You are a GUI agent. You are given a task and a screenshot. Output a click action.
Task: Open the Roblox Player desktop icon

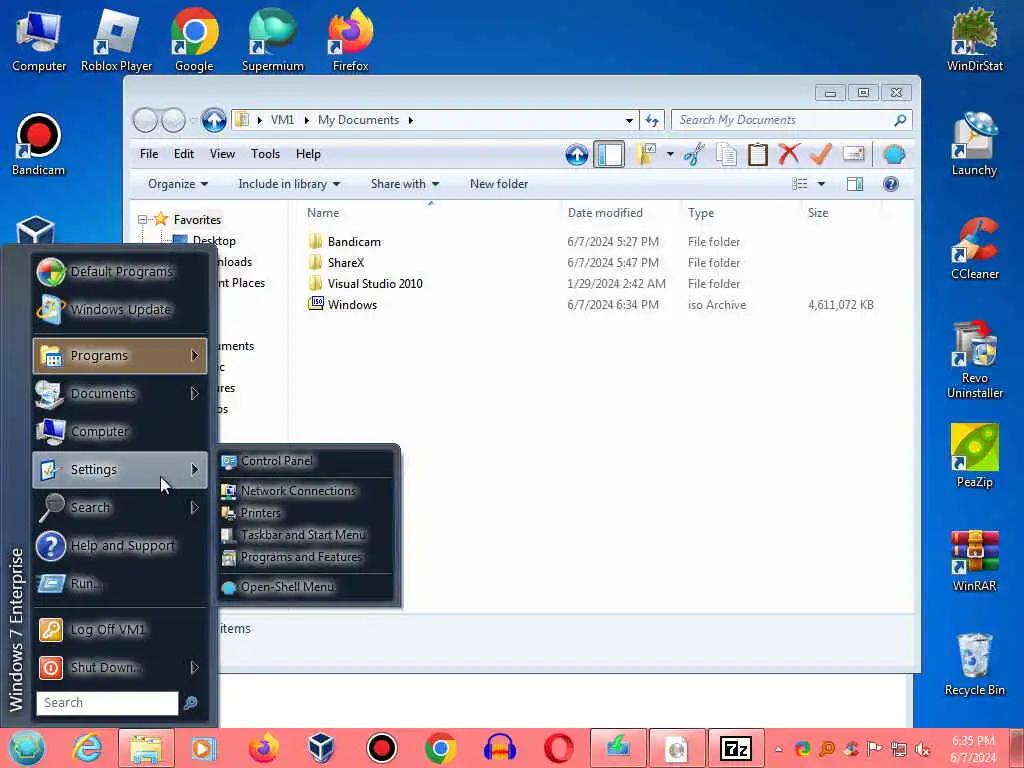[116, 39]
